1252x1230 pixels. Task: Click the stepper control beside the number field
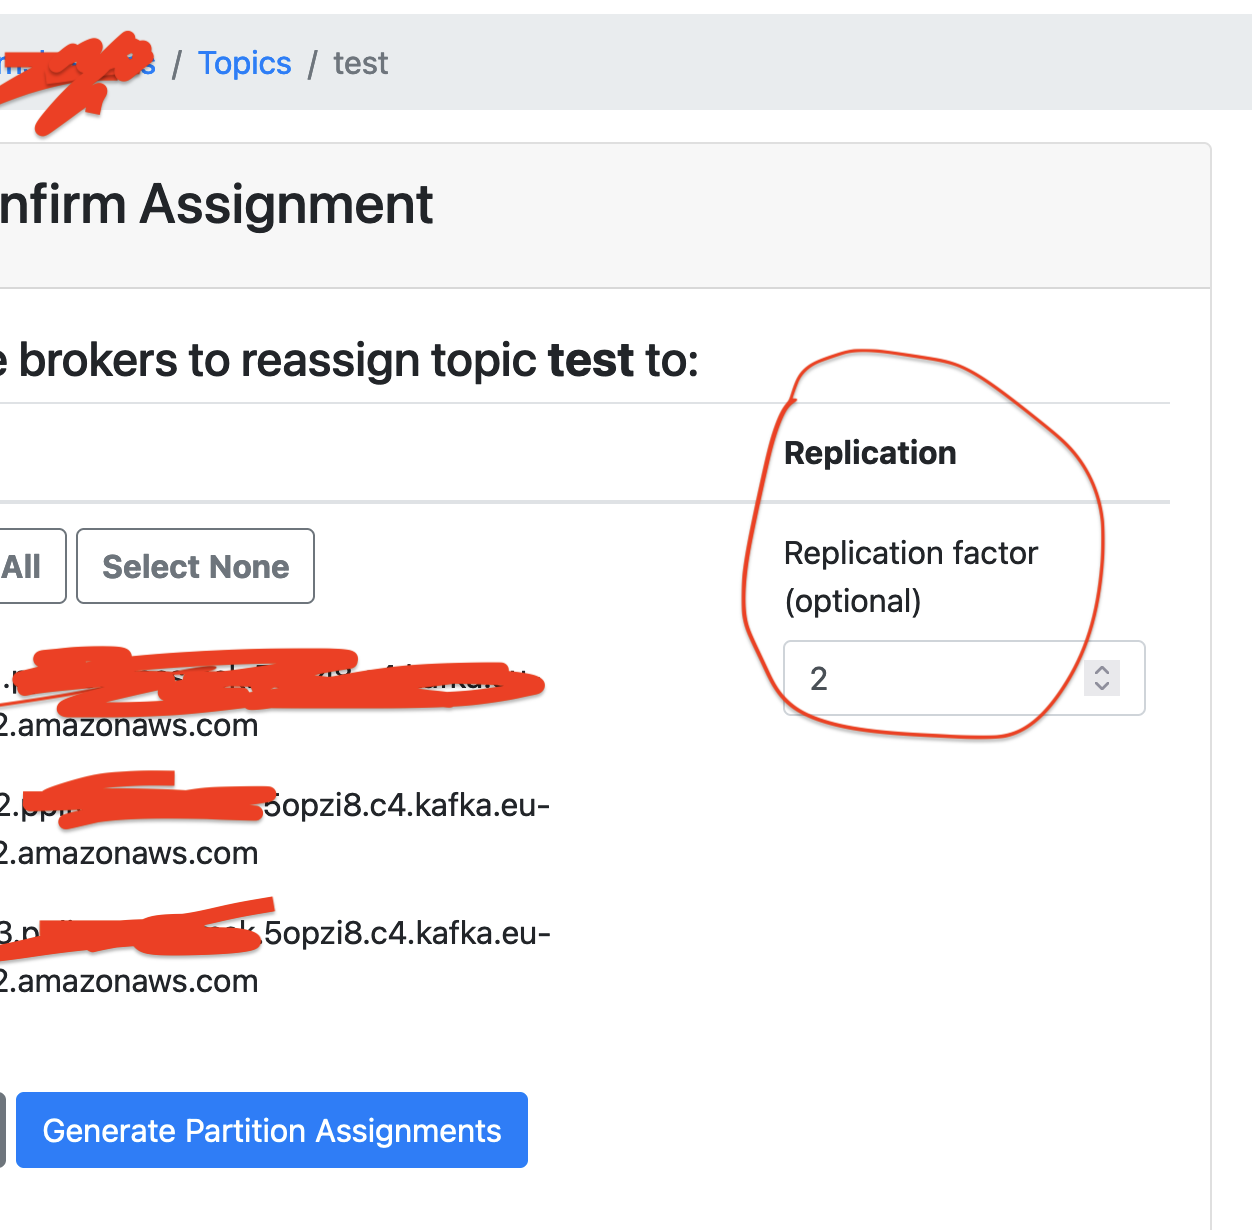(x=1101, y=678)
